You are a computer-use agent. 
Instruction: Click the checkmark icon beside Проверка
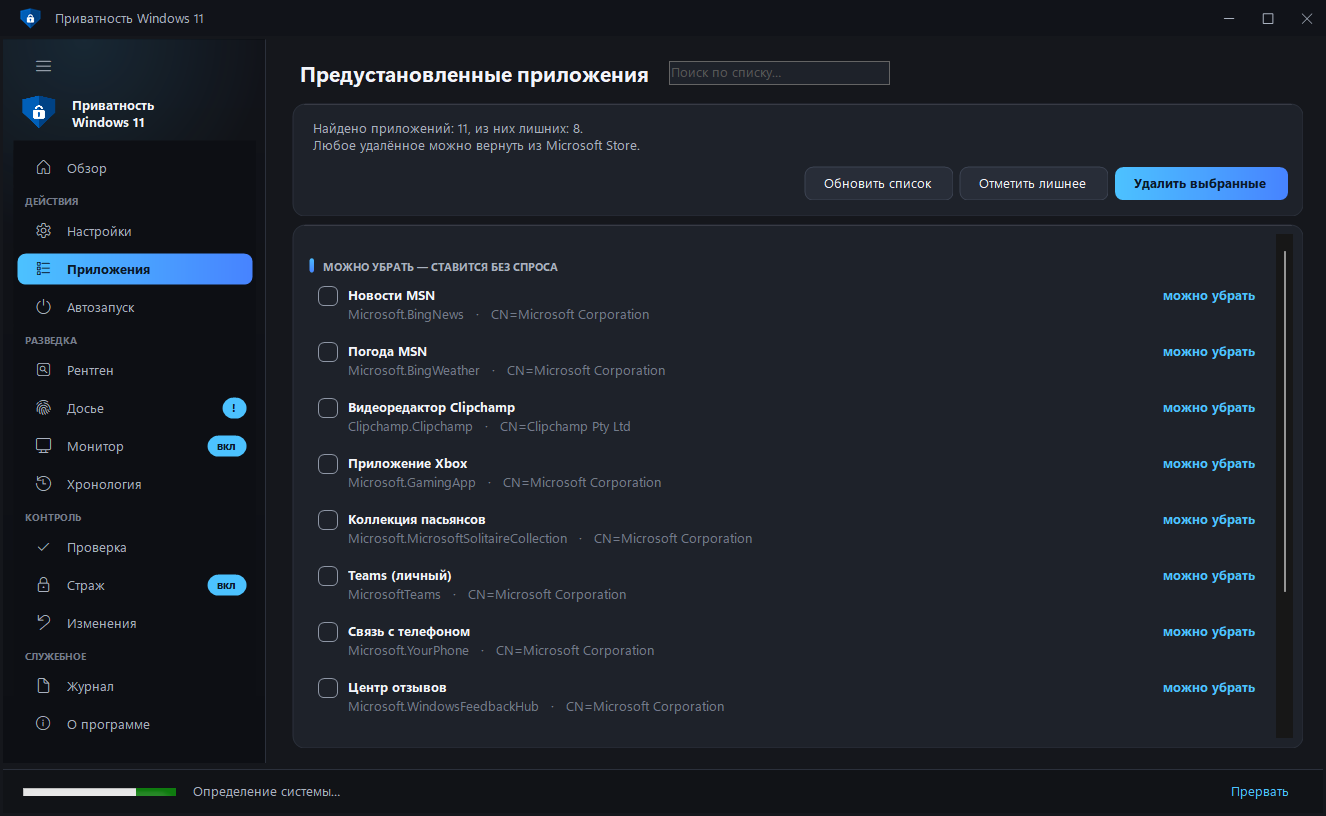(43, 547)
